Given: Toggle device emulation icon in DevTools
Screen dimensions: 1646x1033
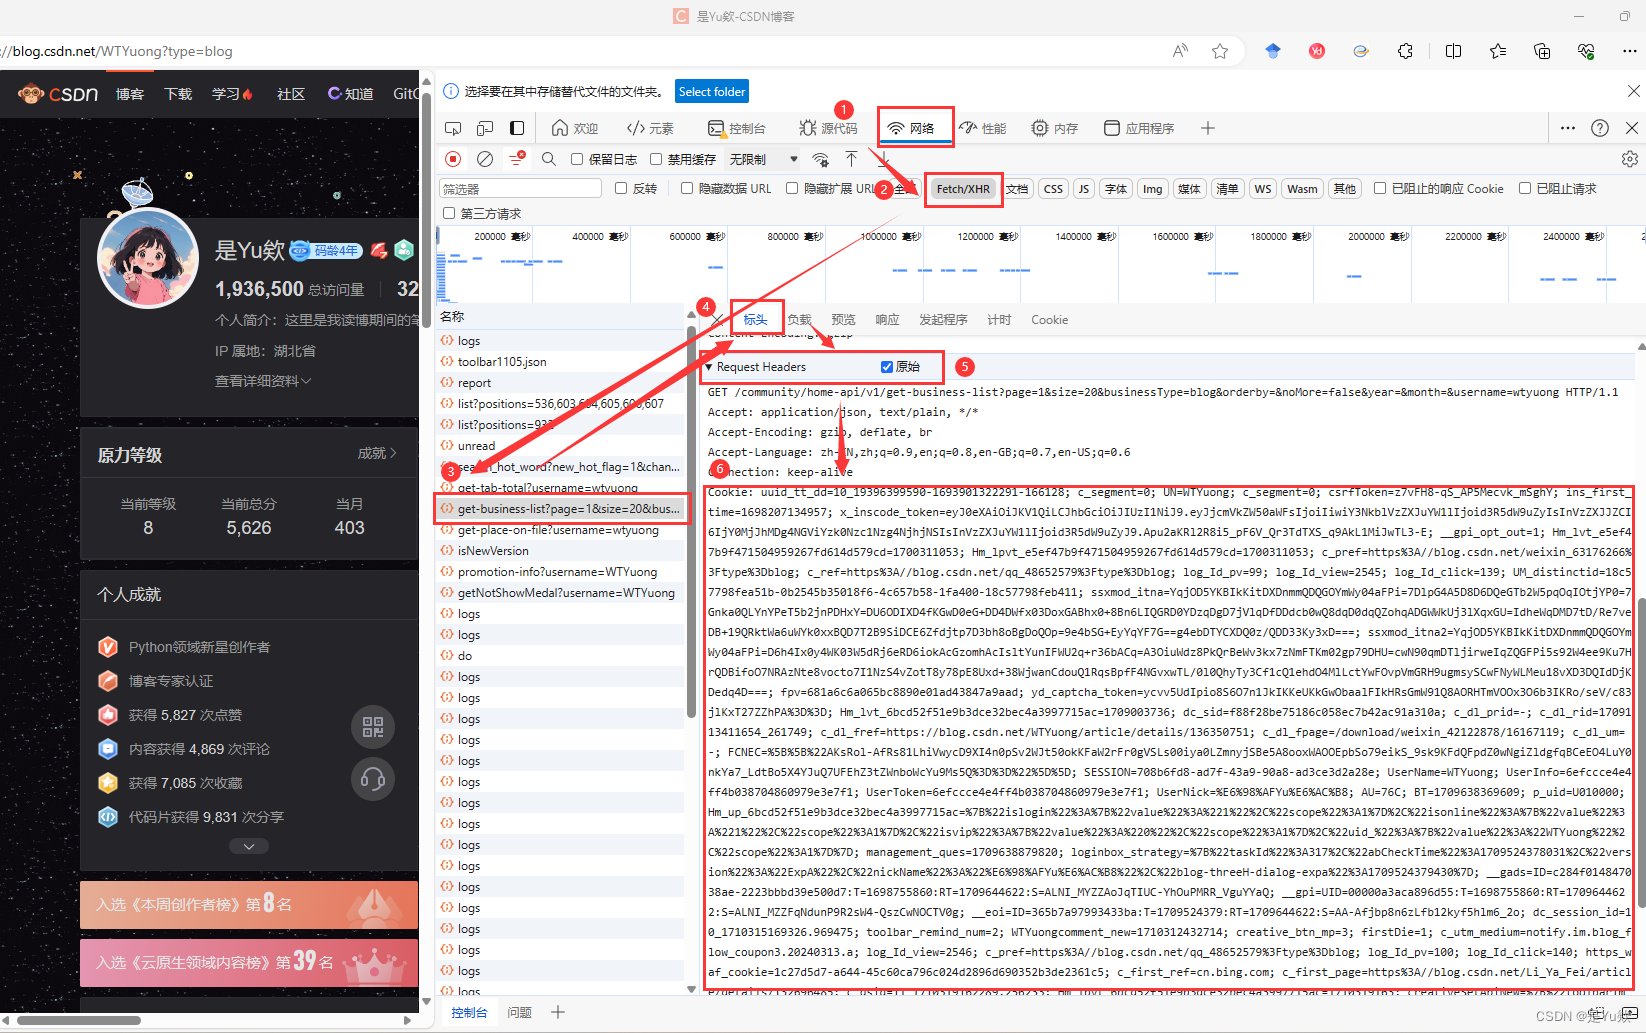Looking at the screenshot, I should click(485, 128).
